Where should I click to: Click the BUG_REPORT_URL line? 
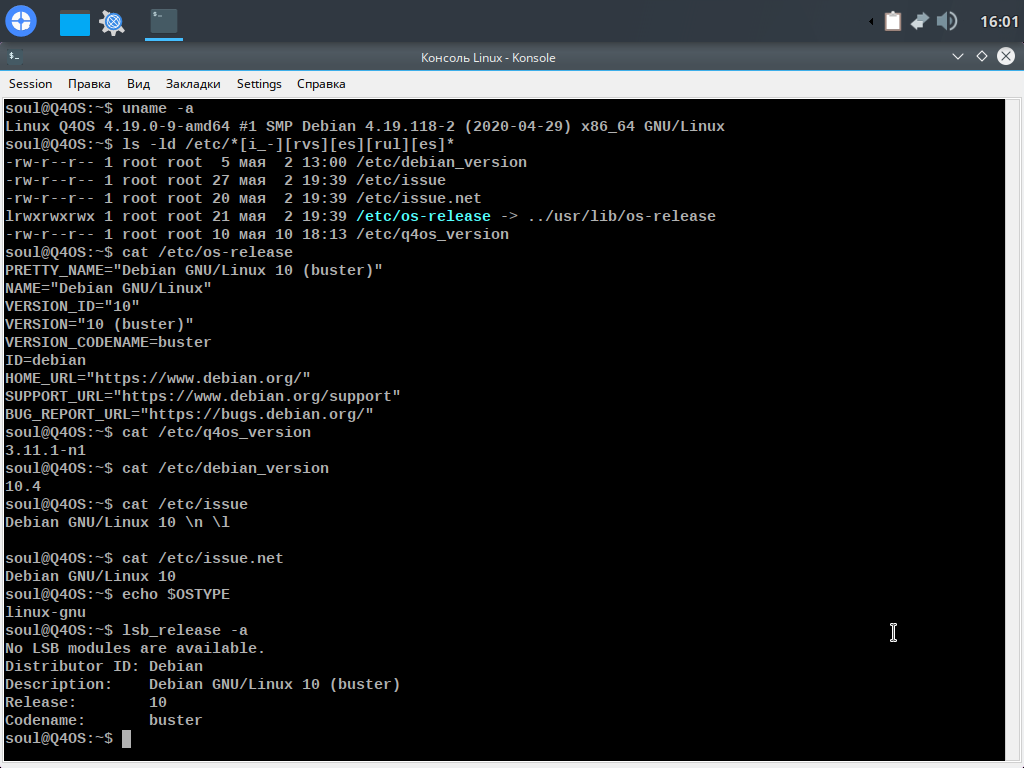[x=189, y=415]
